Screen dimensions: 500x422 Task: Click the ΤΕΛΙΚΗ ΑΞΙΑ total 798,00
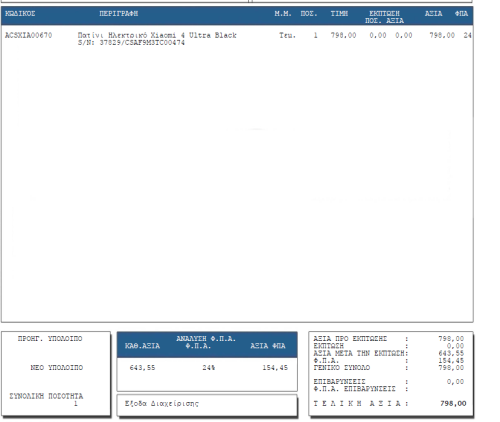453,404
